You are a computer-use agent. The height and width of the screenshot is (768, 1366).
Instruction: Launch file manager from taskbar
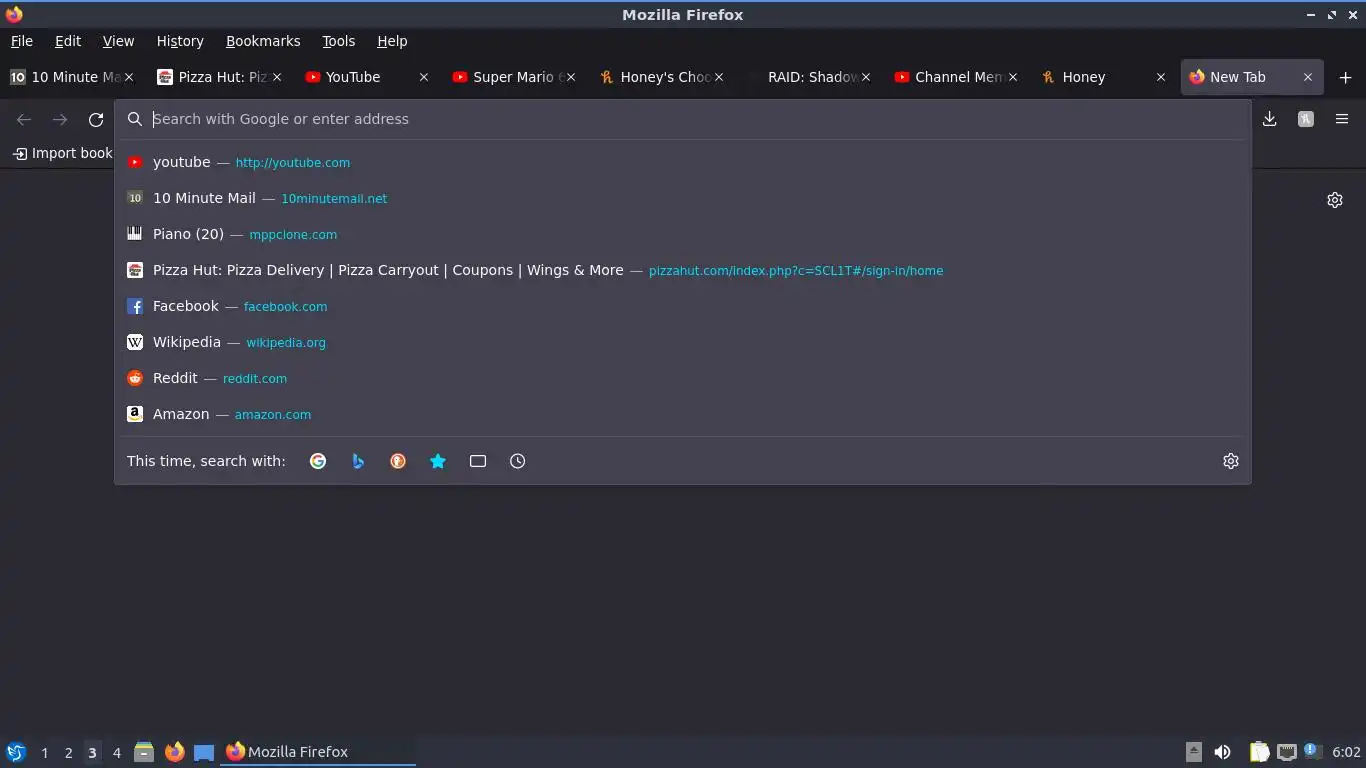pos(144,752)
